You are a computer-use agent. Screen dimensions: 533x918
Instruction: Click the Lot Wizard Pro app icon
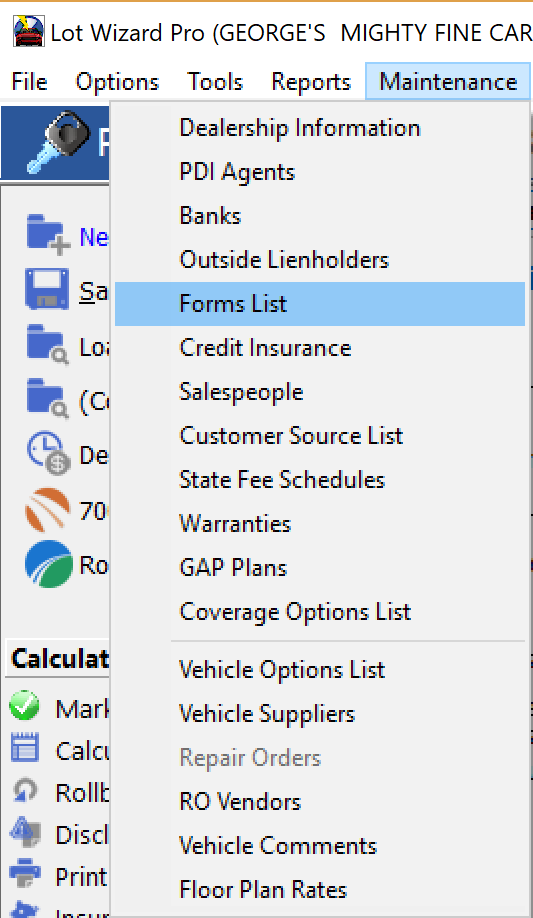tap(29, 32)
